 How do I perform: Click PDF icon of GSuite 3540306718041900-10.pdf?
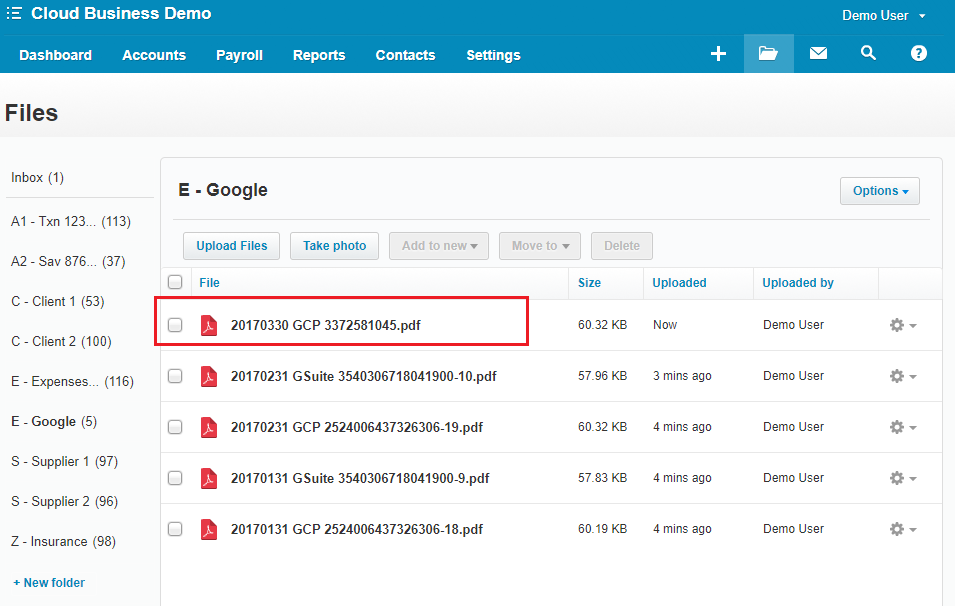(209, 376)
